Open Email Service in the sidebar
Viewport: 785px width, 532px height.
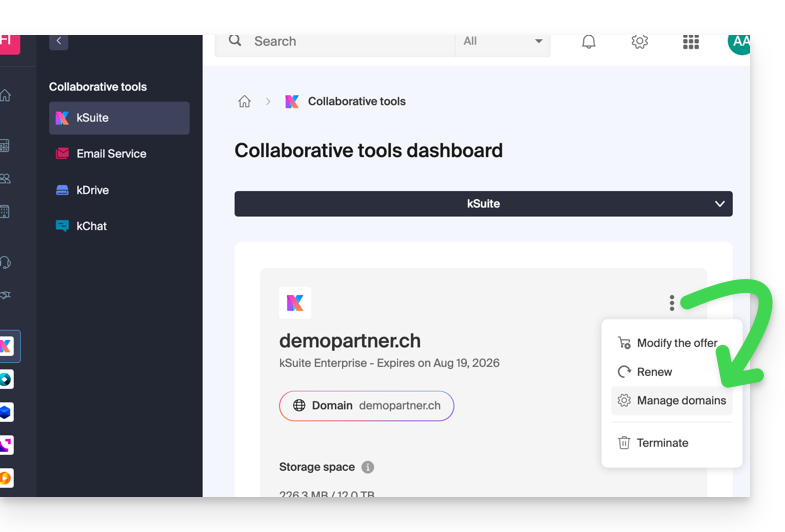(111, 154)
